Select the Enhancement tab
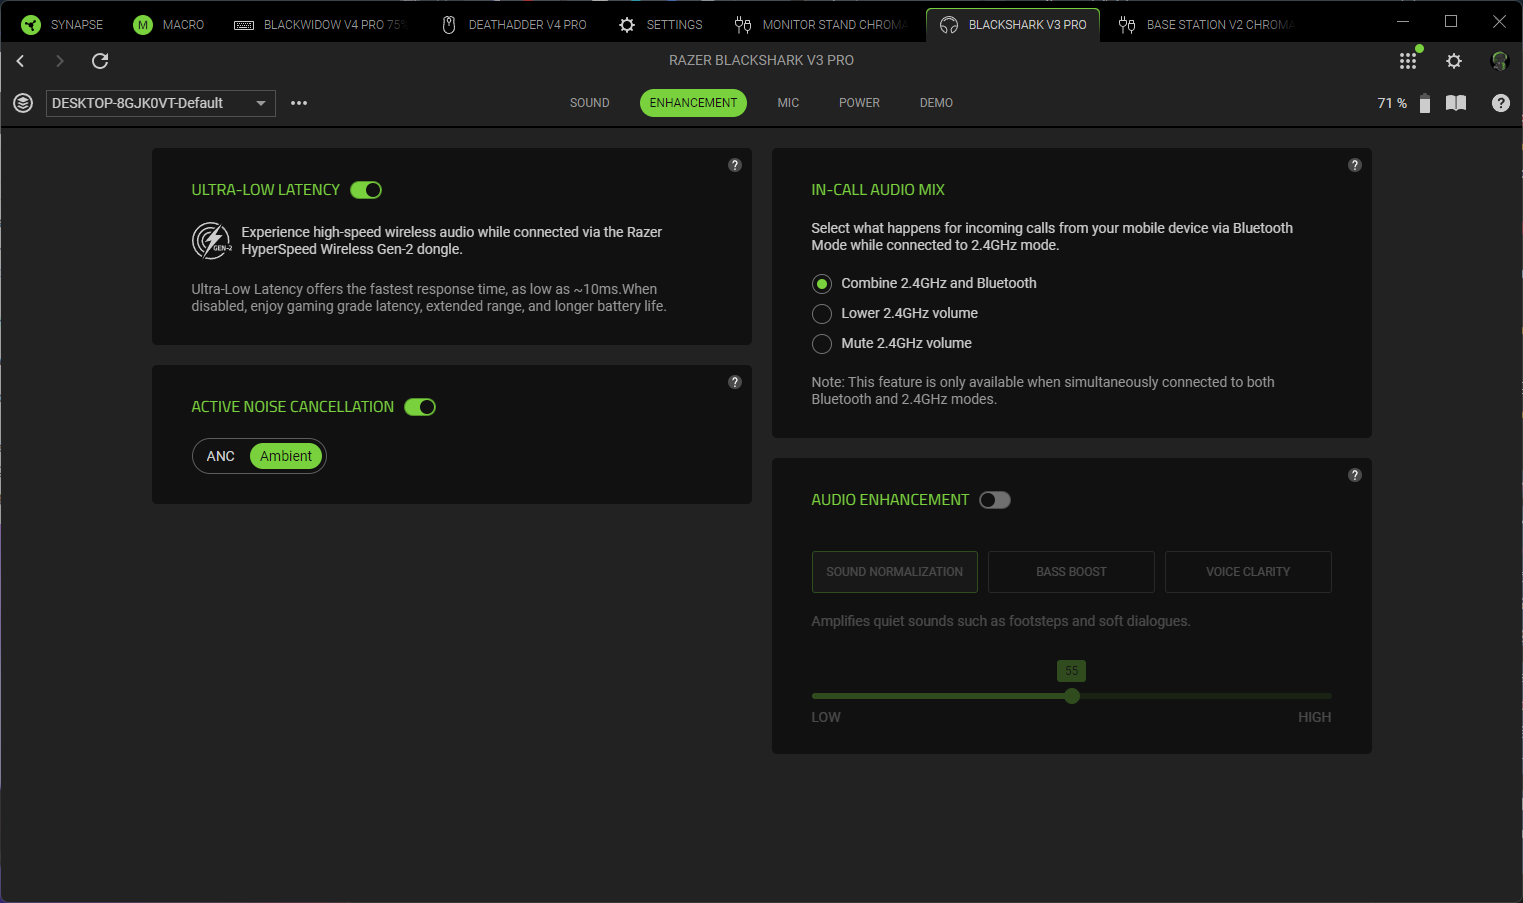Viewport: 1523px width, 903px height. click(693, 103)
